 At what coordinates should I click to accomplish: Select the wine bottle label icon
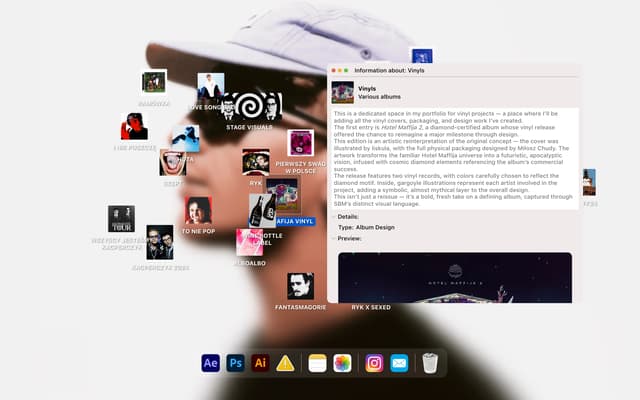262,211
